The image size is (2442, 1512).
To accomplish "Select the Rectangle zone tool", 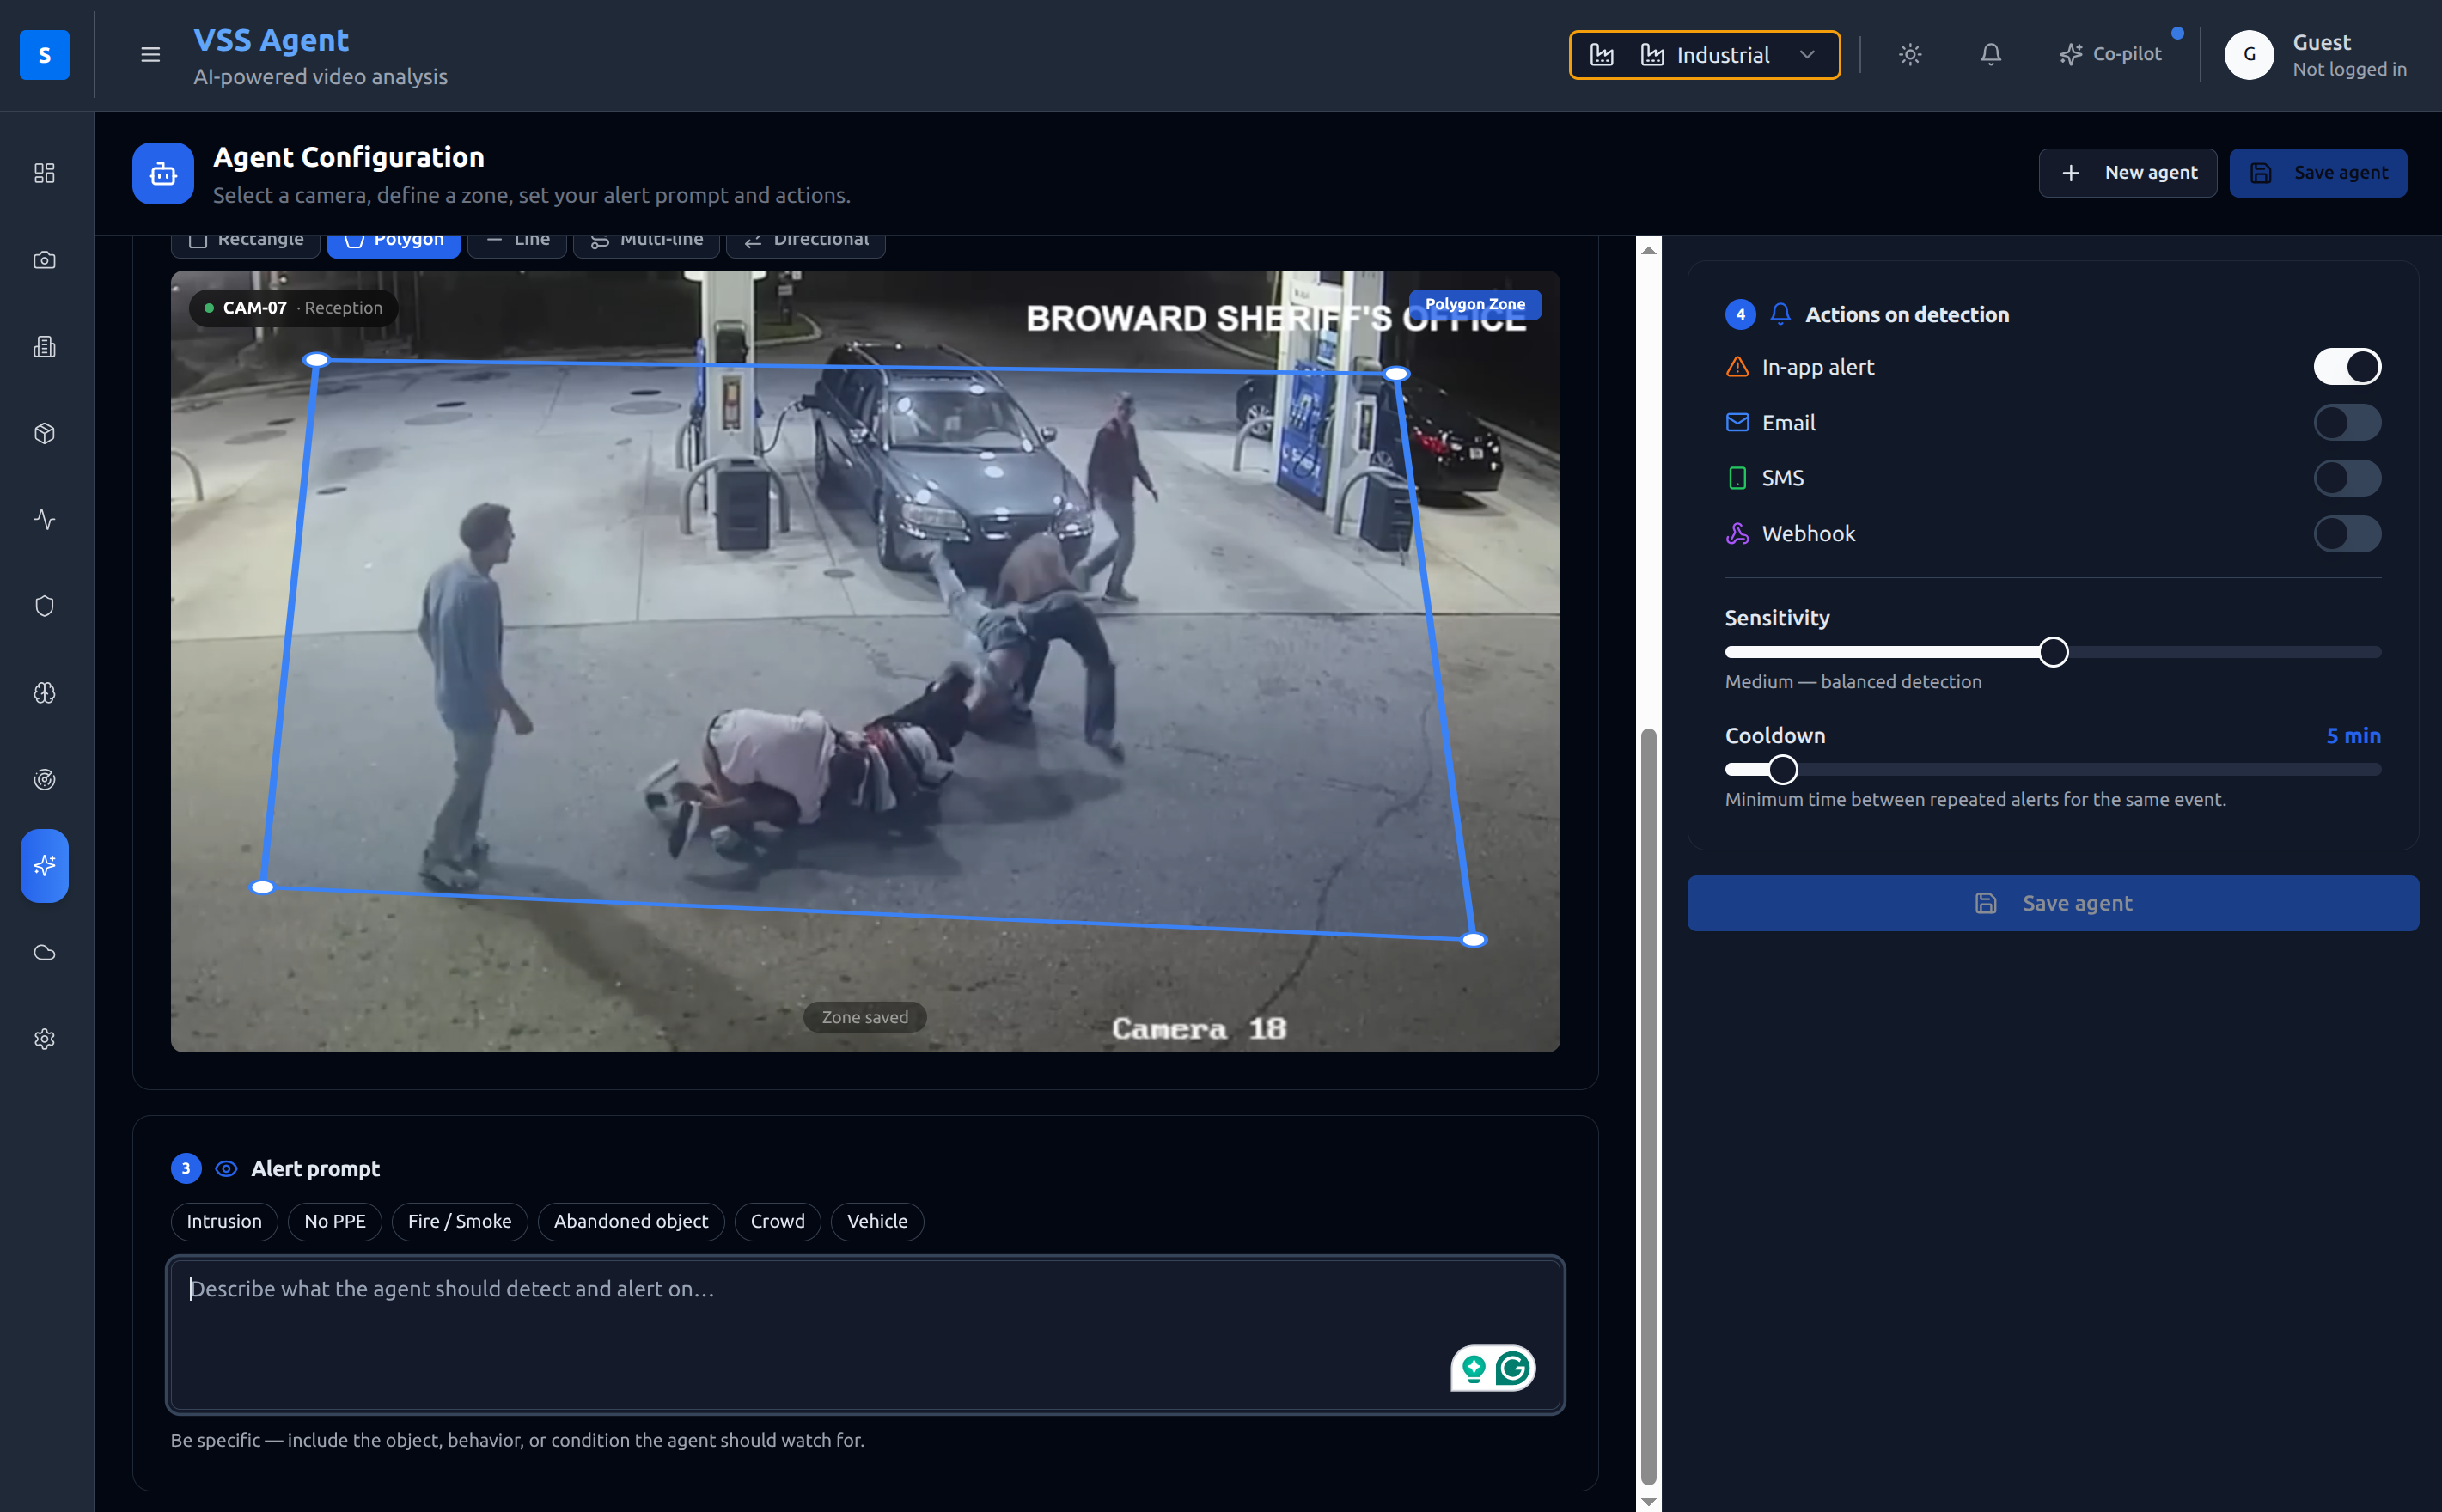I will (246, 245).
